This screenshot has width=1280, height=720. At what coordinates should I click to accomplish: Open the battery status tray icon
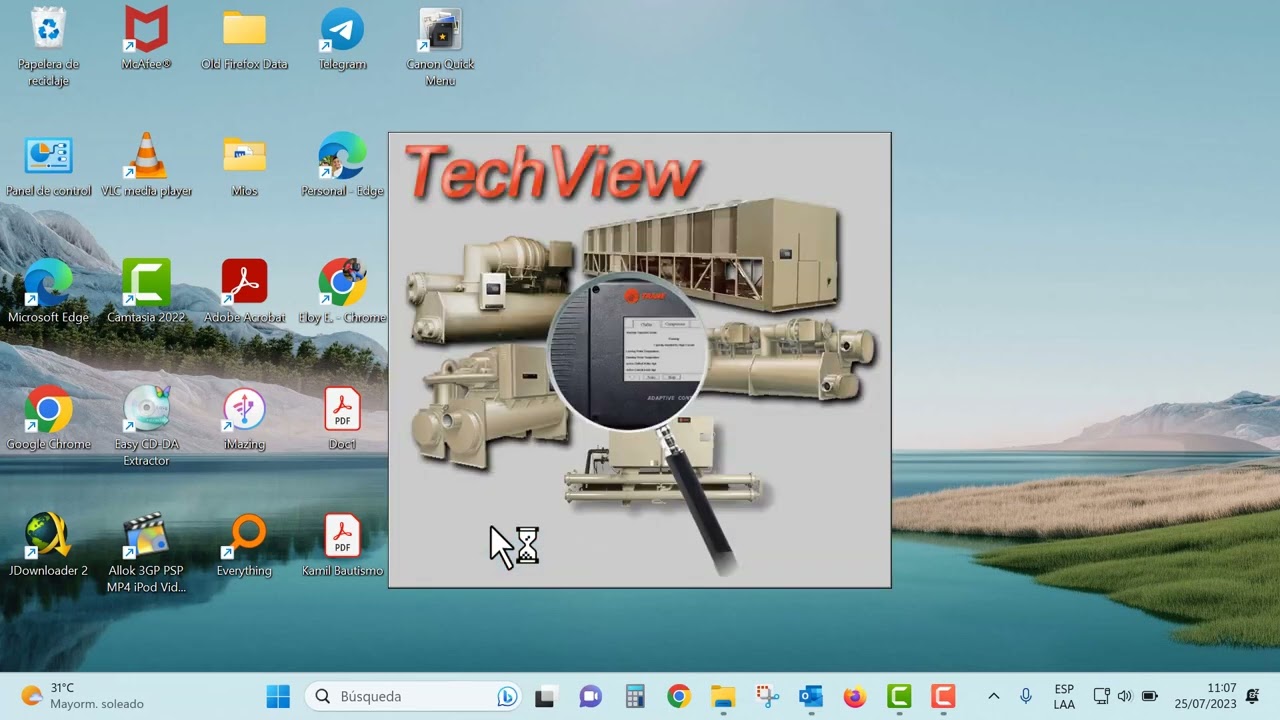click(1149, 696)
